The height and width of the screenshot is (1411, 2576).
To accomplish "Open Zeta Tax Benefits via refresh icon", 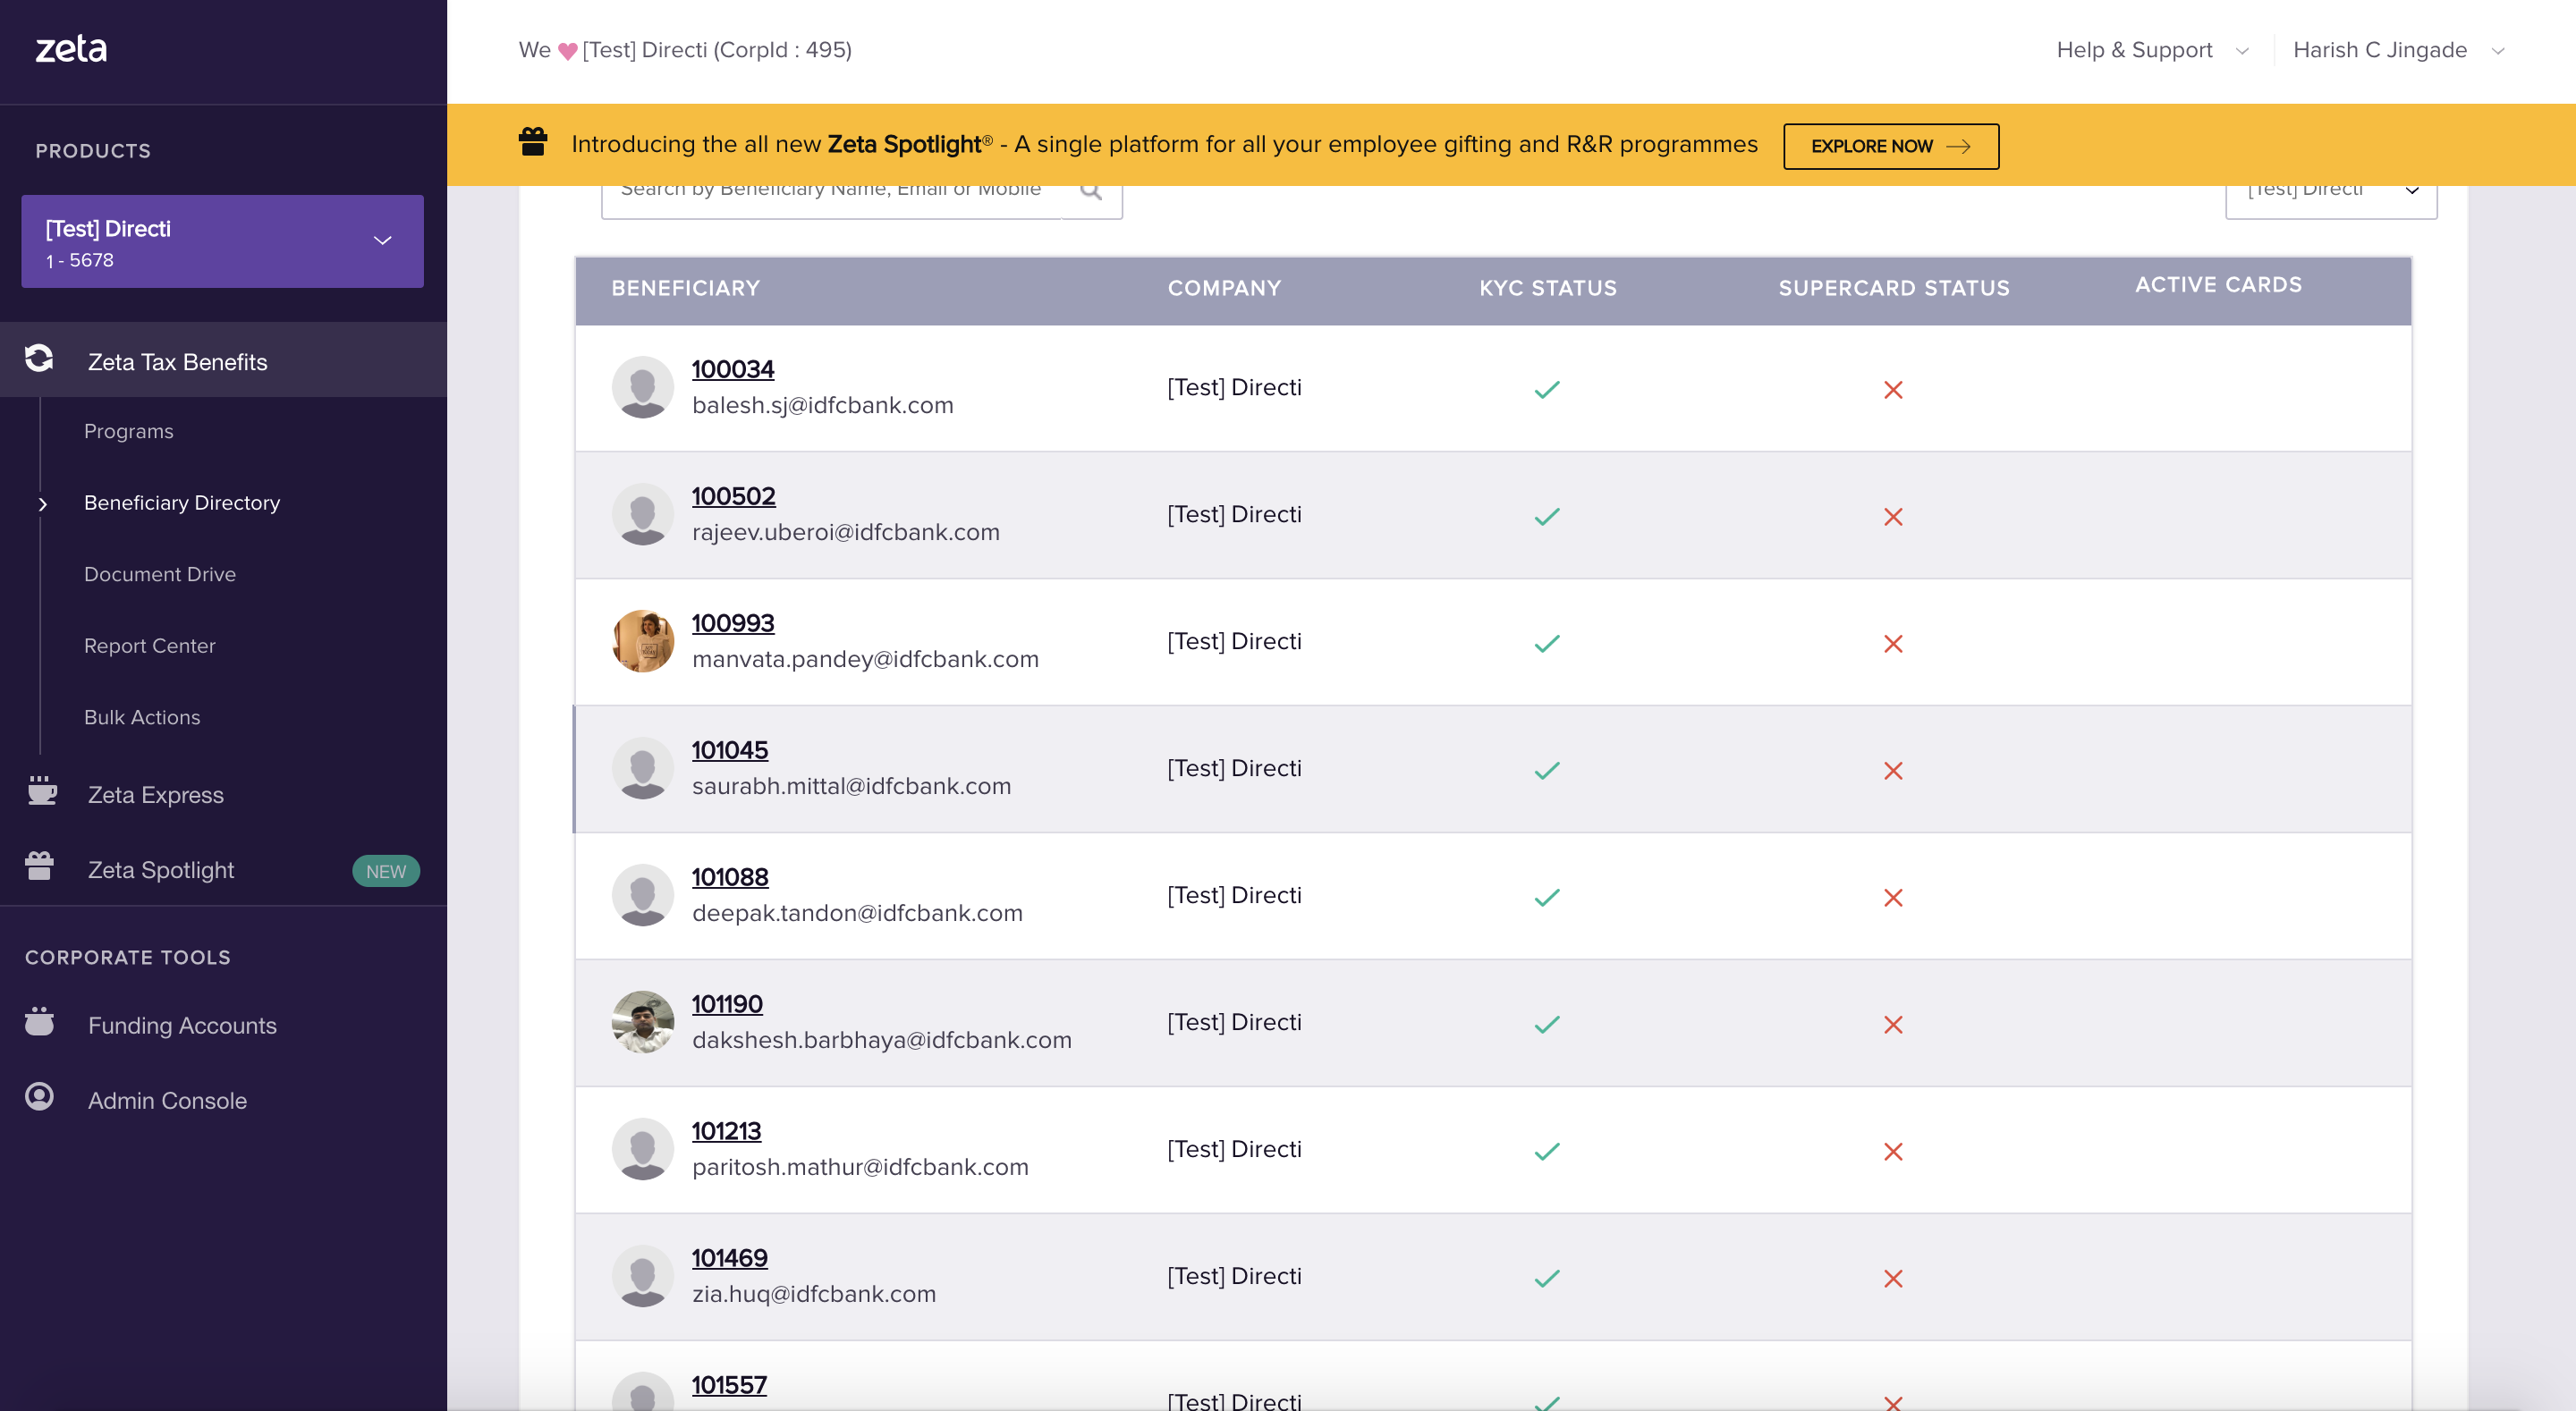I will point(39,359).
